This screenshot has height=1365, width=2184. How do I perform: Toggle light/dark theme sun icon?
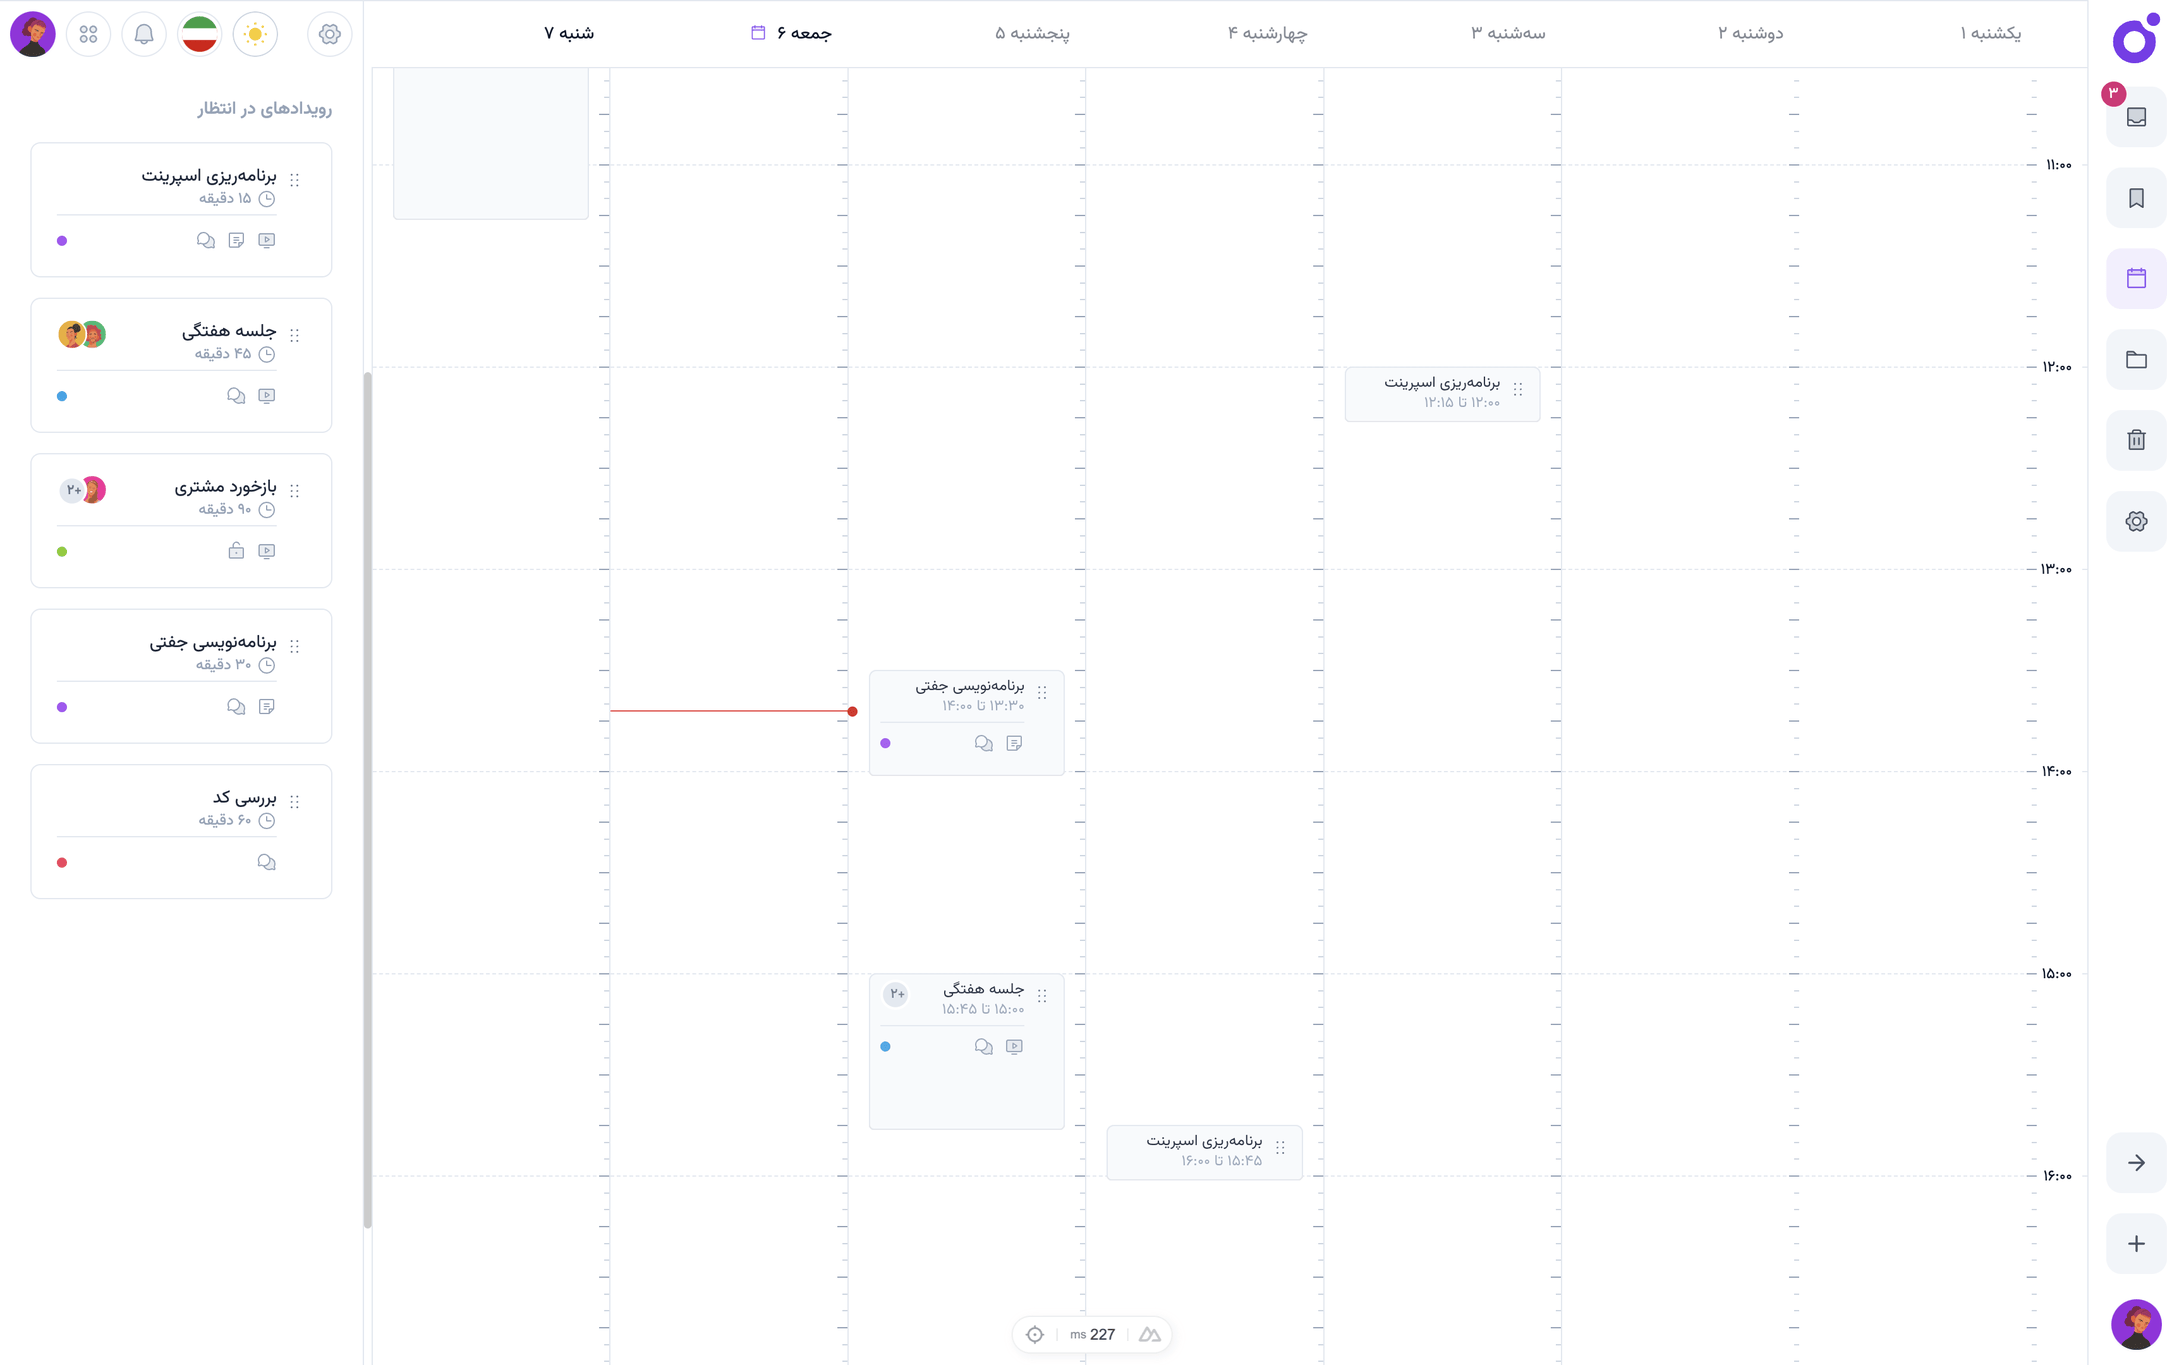point(255,34)
